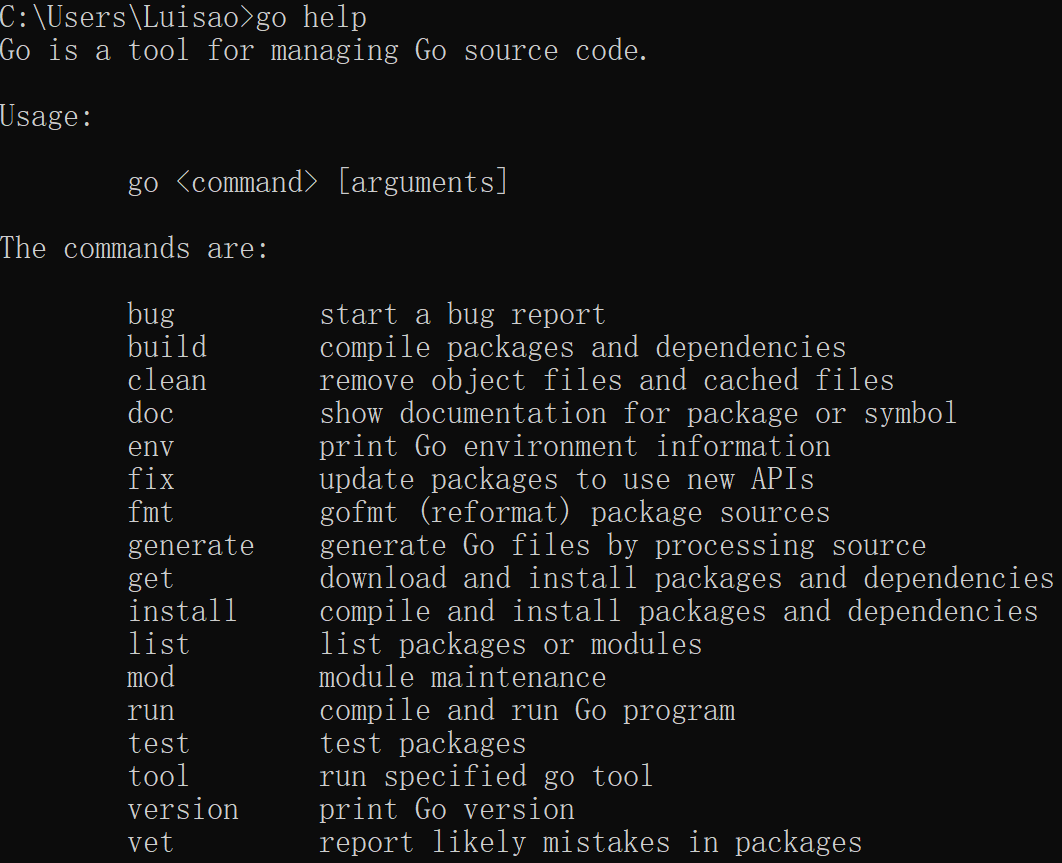Click the description 'print Go version'
Screen dimensions: 1062x863
(x=446, y=811)
